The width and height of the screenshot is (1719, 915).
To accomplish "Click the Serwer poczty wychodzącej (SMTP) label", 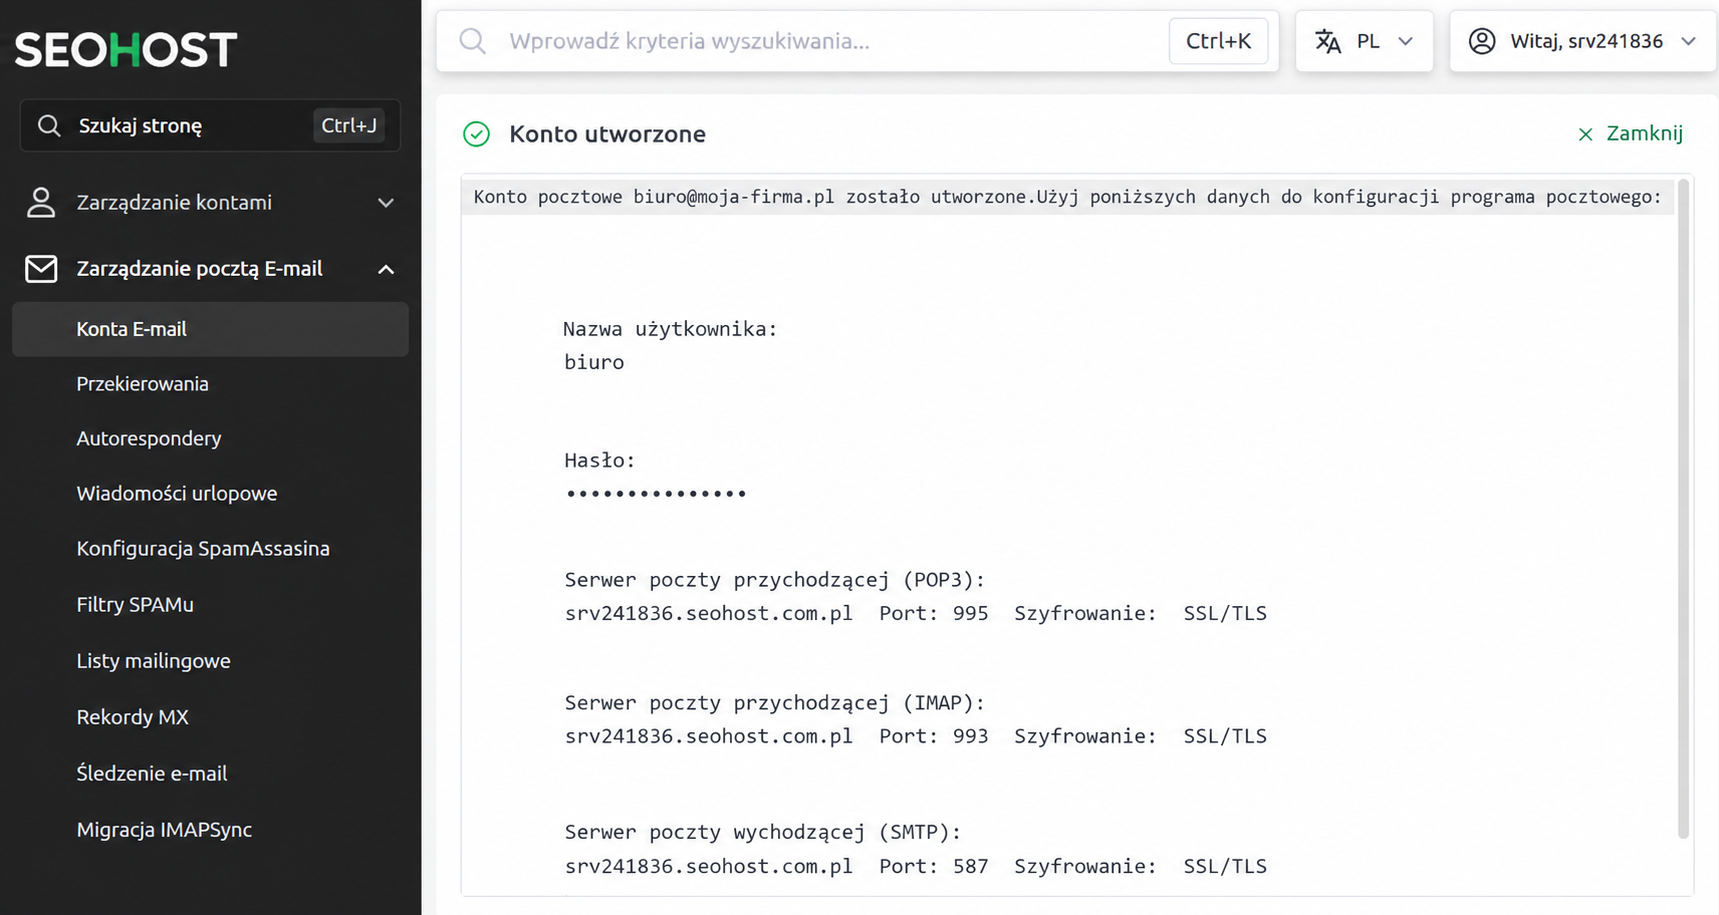I will [763, 833].
